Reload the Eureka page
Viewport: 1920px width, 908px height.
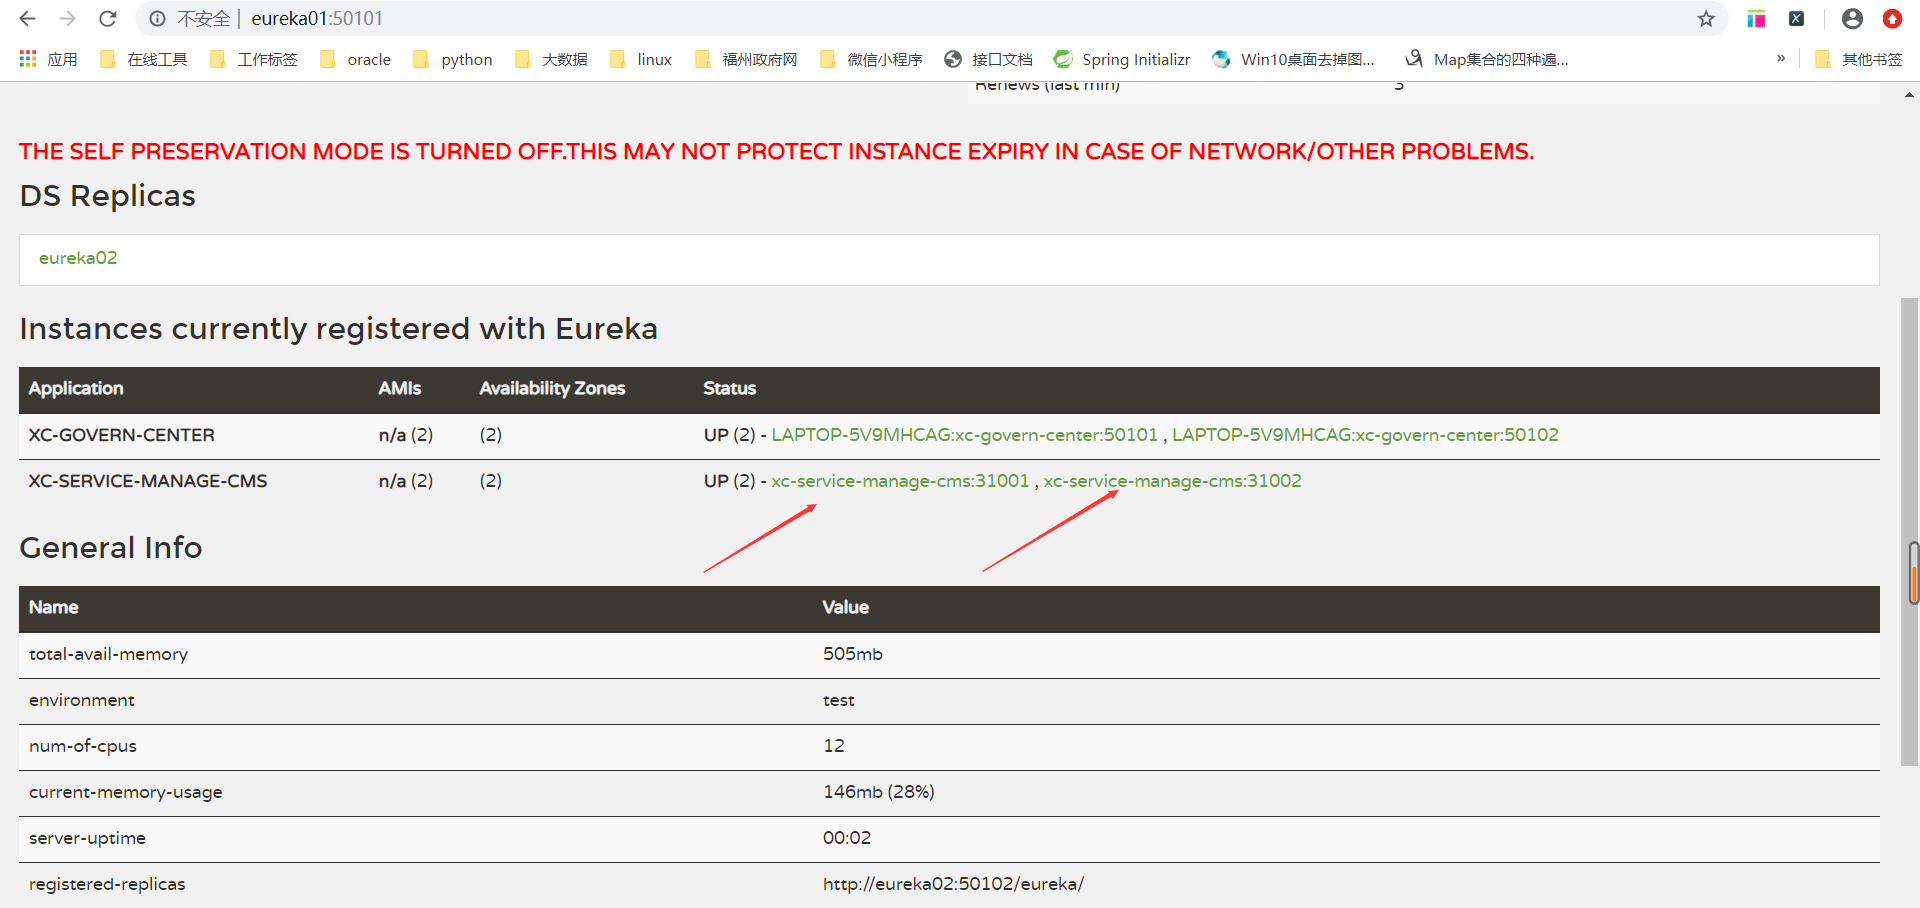[107, 19]
